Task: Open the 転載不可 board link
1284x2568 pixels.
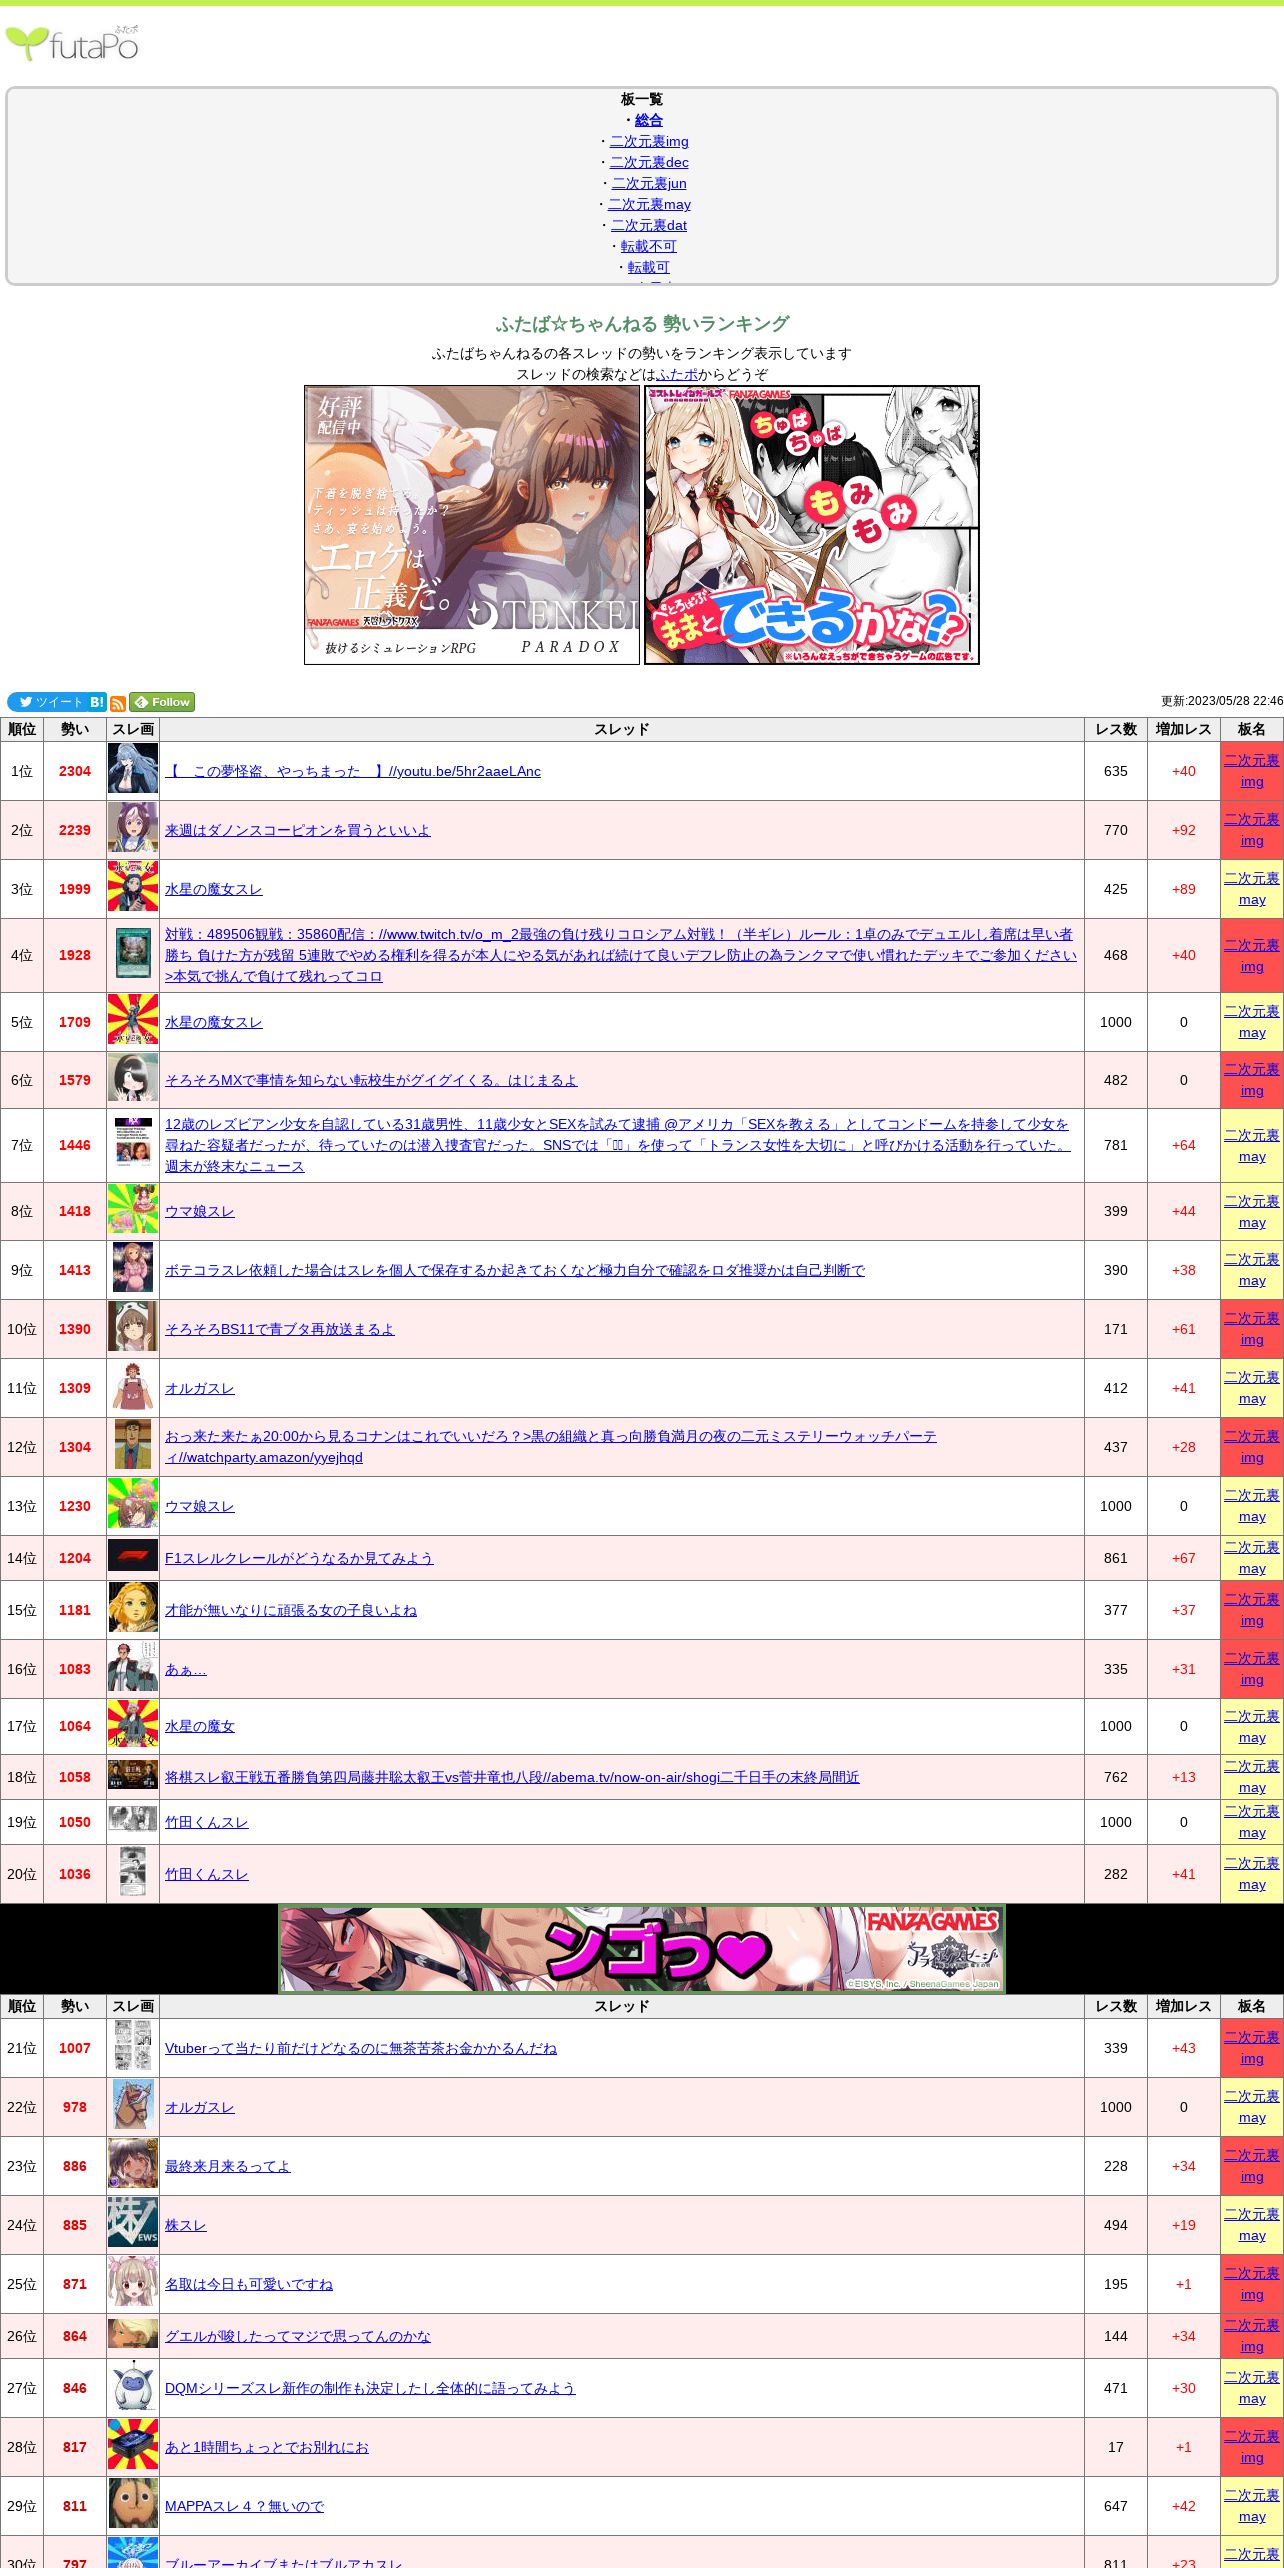Action: 649,246
